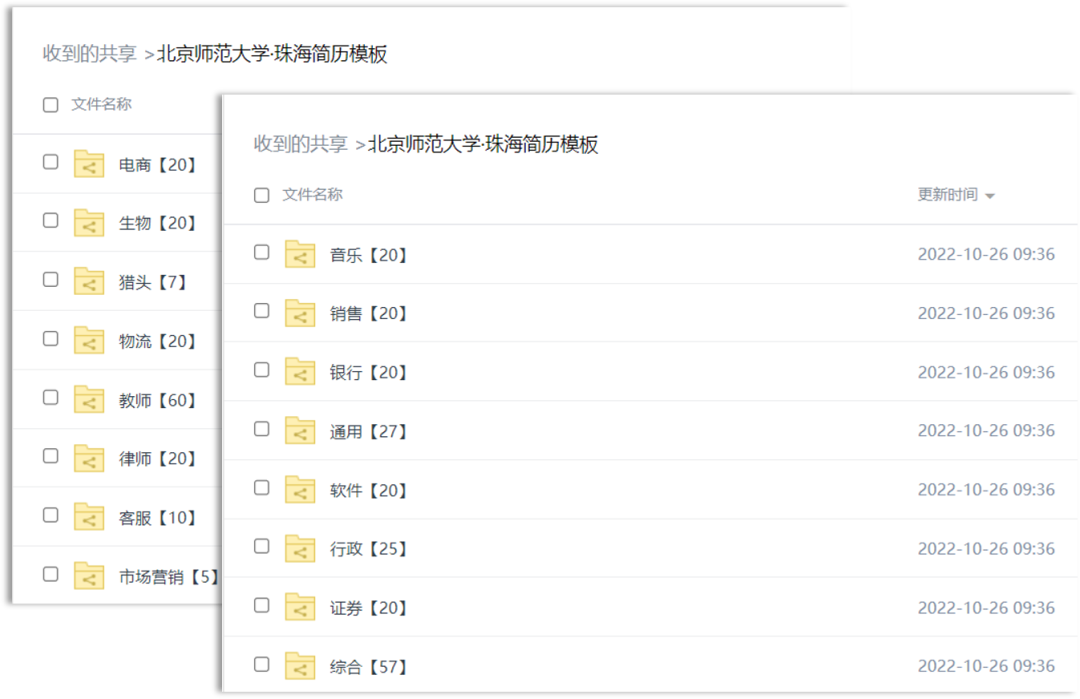The height and width of the screenshot is (699, 1080).
Task: Open the 软件【20】 folder icon
Action: [300, 490]
